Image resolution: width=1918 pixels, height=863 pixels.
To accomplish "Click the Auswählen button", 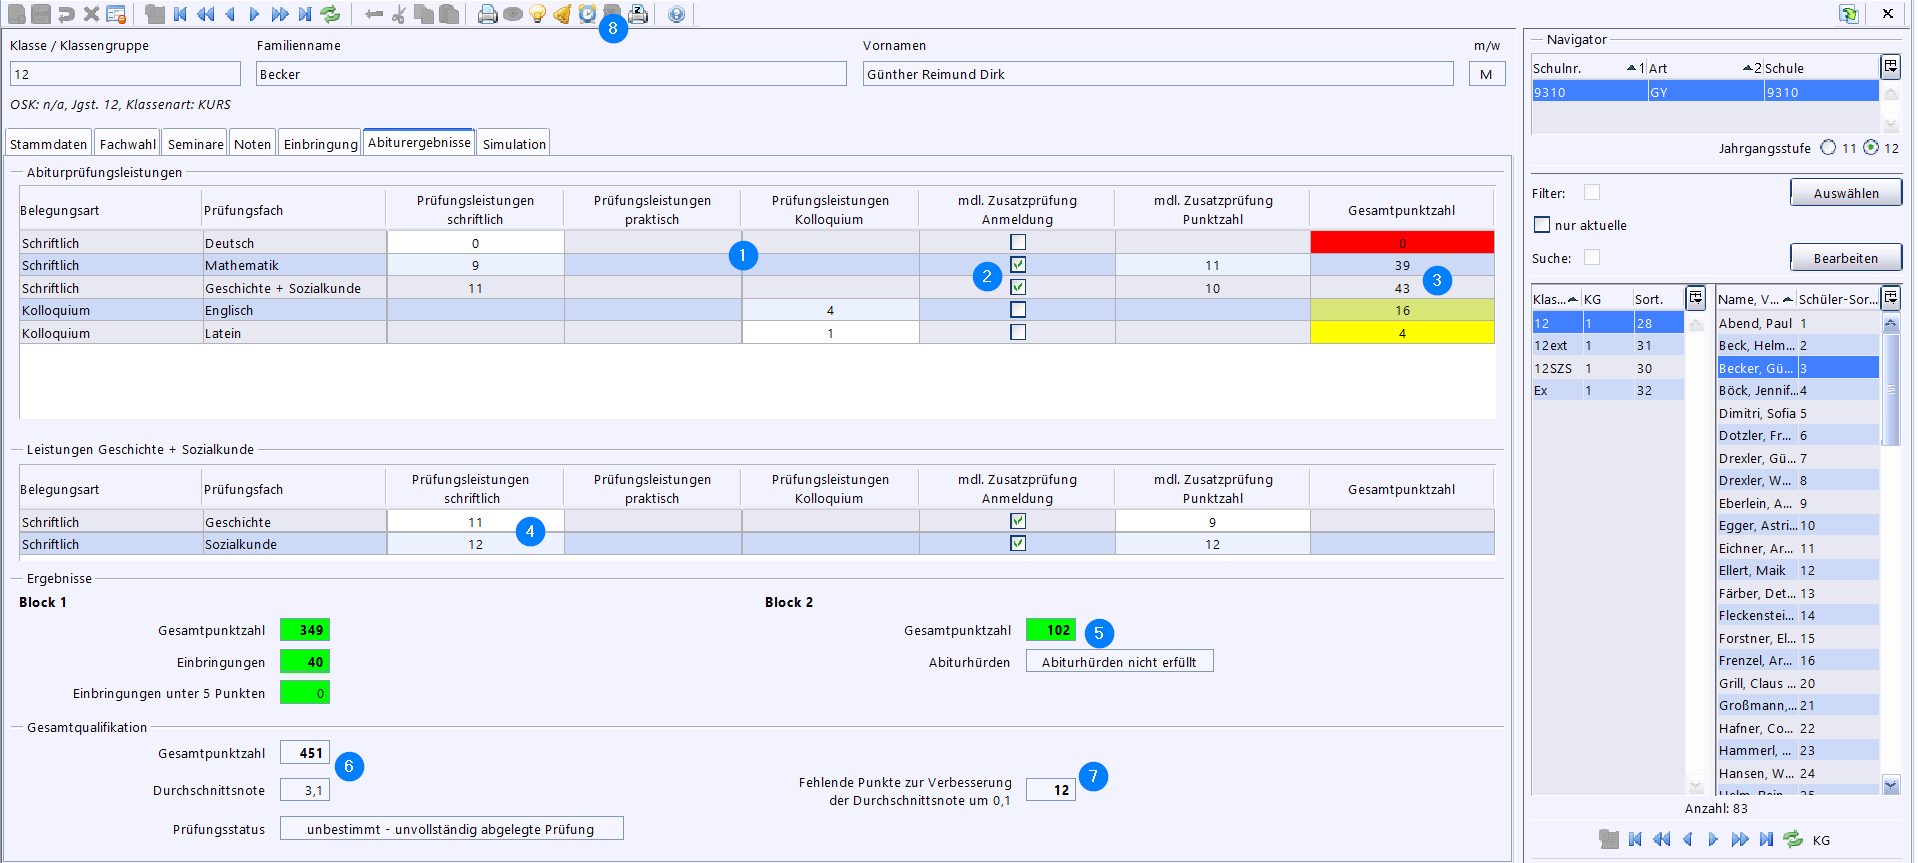I will [1846, 193].
